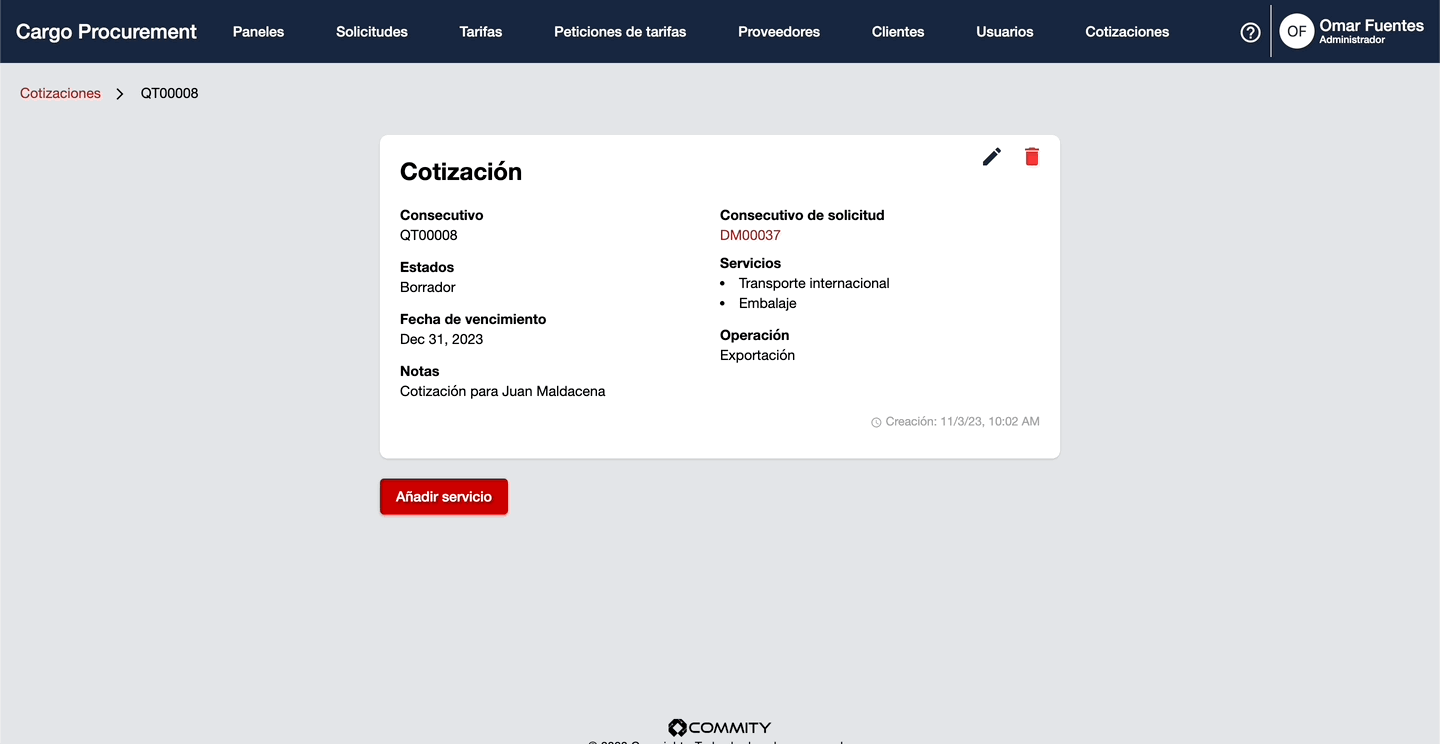The image size is (1440, 744).
Task: Open the help question mark icon
Action: point(1249,32)
